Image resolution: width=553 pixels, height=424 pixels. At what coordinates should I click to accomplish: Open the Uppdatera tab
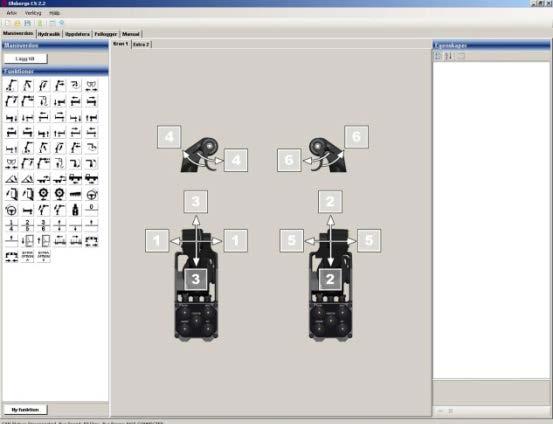click(78, 34)
